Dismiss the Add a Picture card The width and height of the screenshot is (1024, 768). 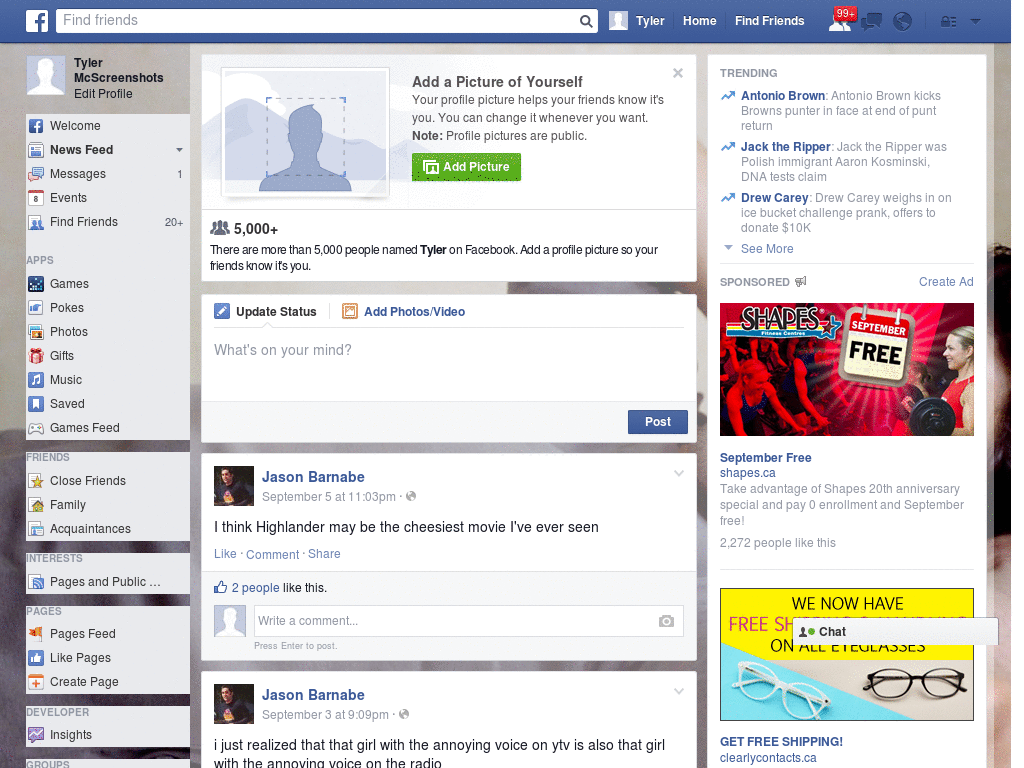tap(678, 73)
